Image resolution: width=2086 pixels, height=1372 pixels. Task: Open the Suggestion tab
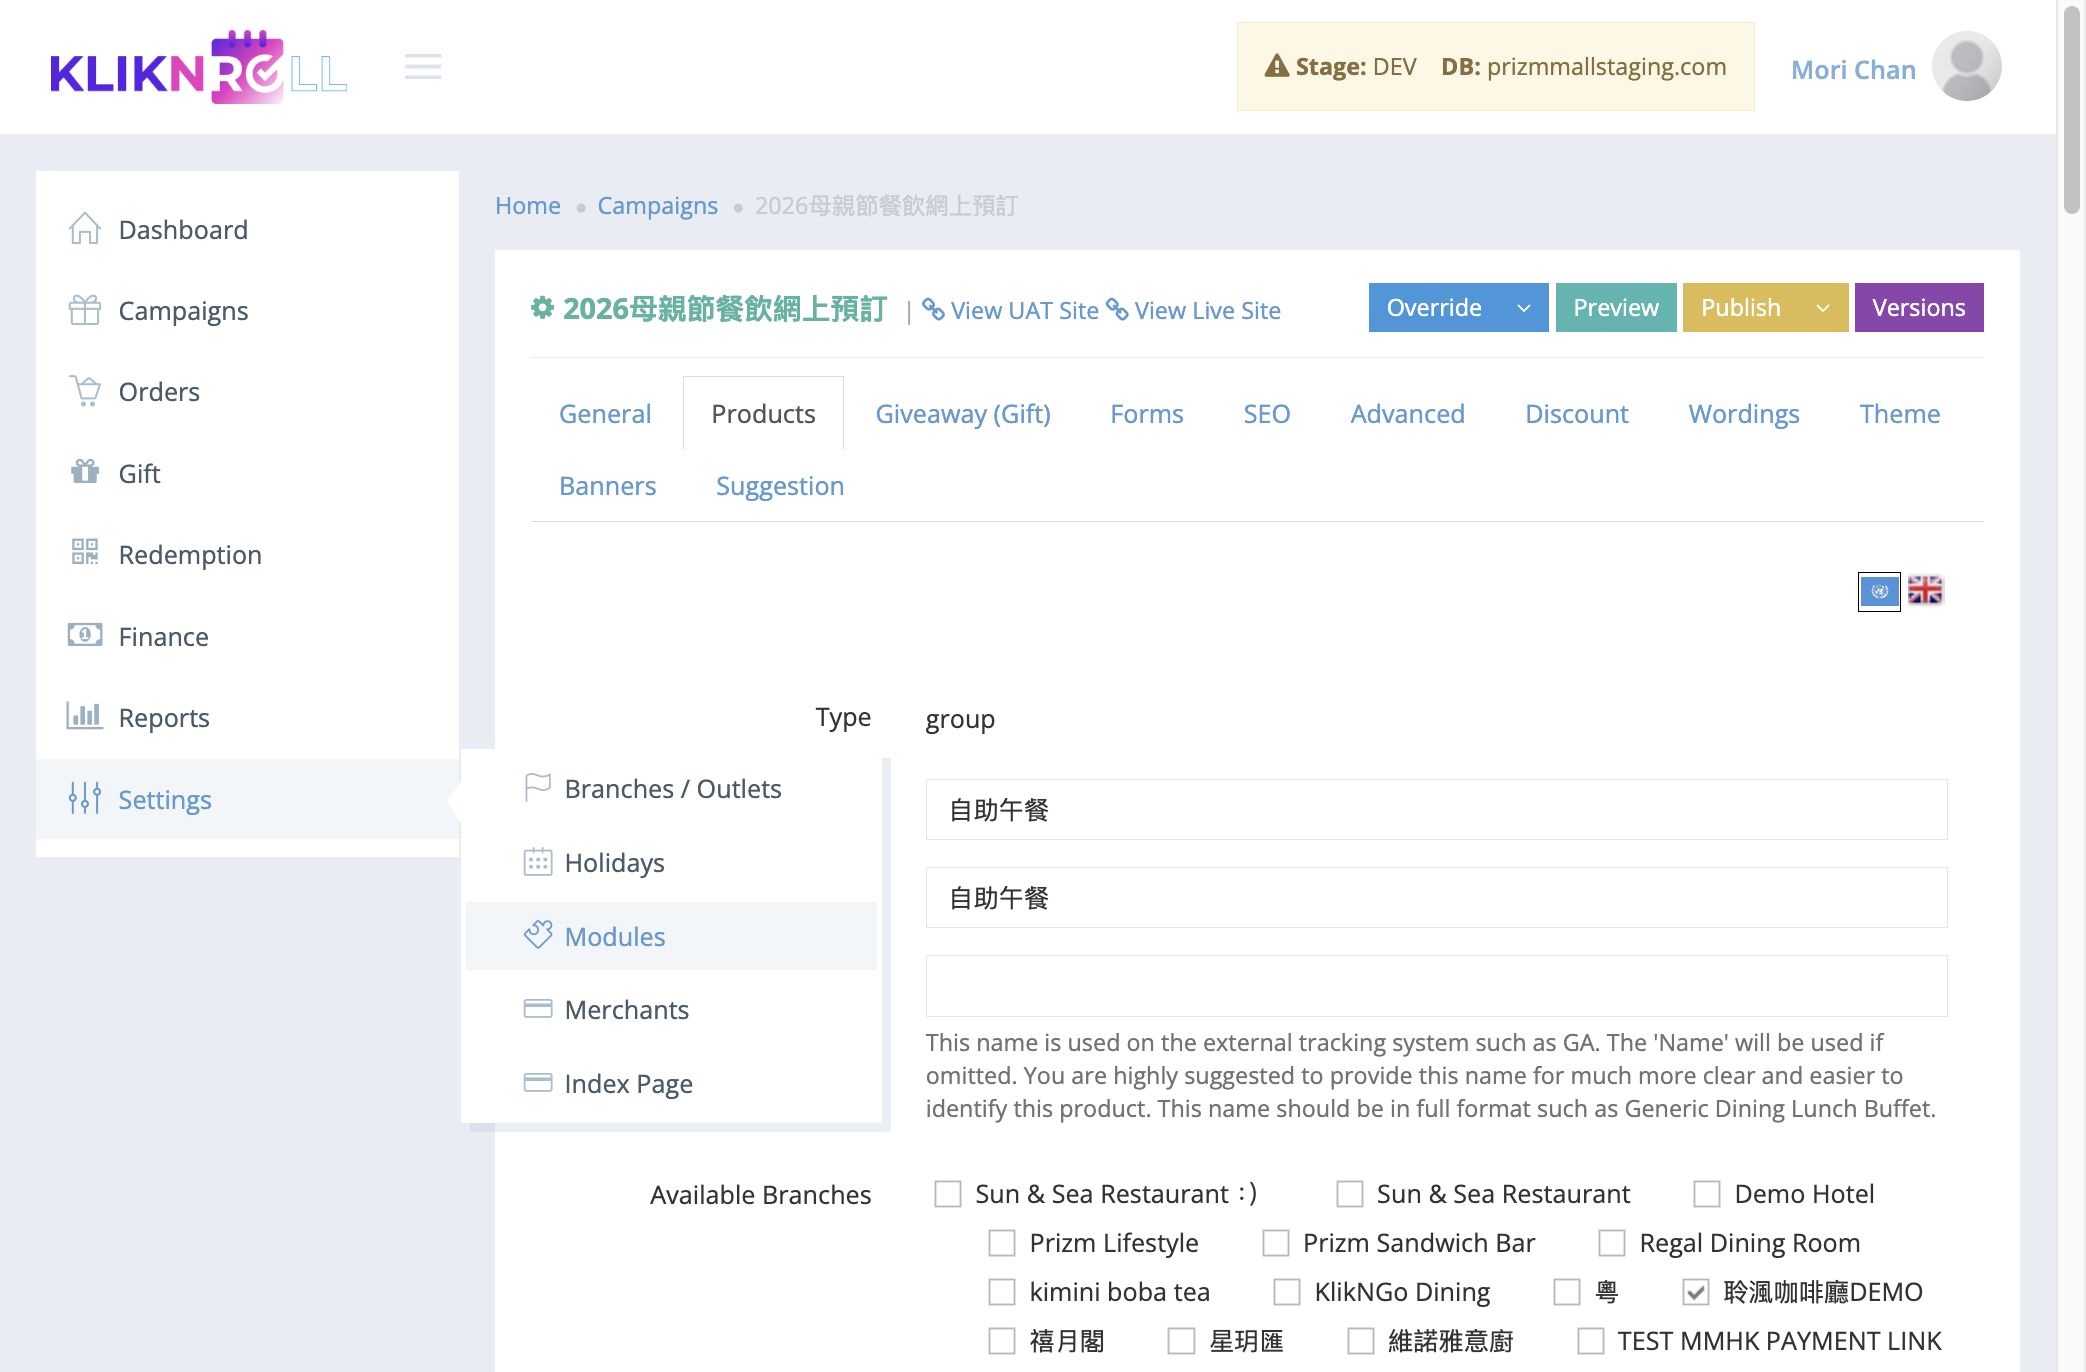(780, 485)
